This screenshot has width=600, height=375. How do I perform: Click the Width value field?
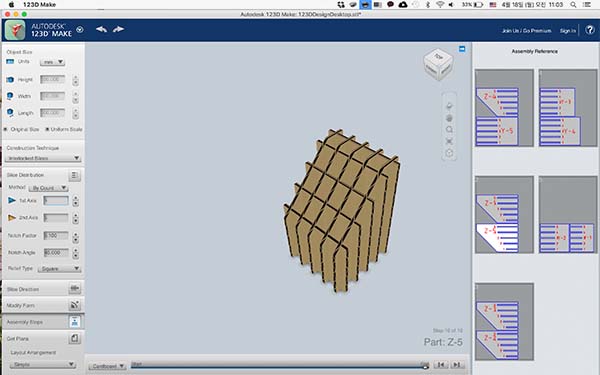[x=53, y=96]
